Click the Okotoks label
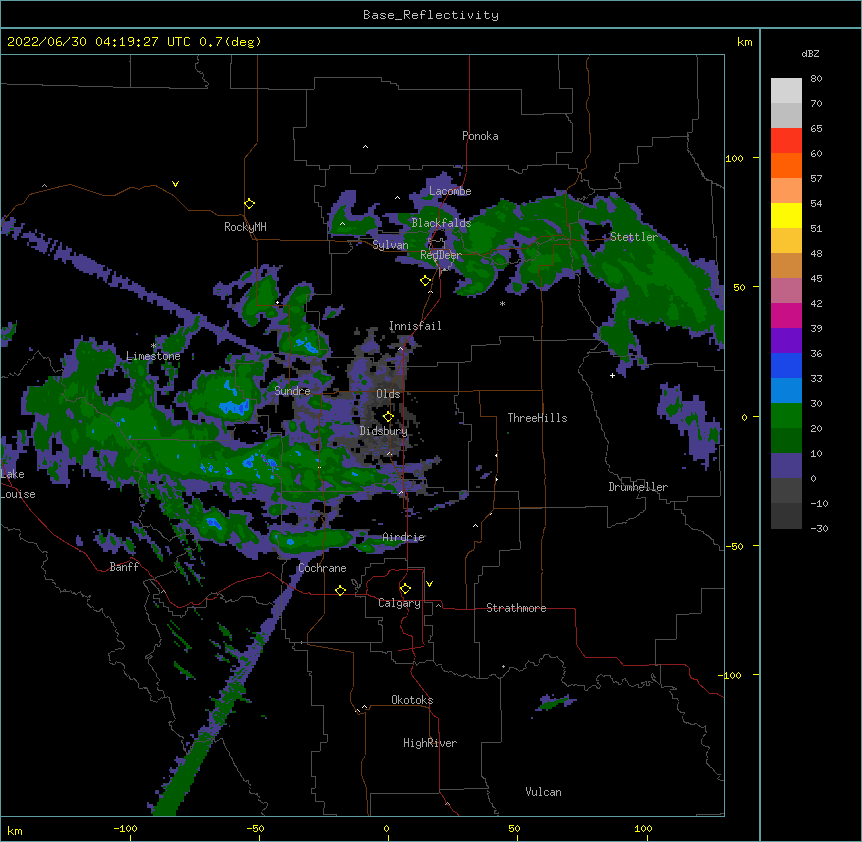Viewport: 862px width, 842px height. (412, 700)
